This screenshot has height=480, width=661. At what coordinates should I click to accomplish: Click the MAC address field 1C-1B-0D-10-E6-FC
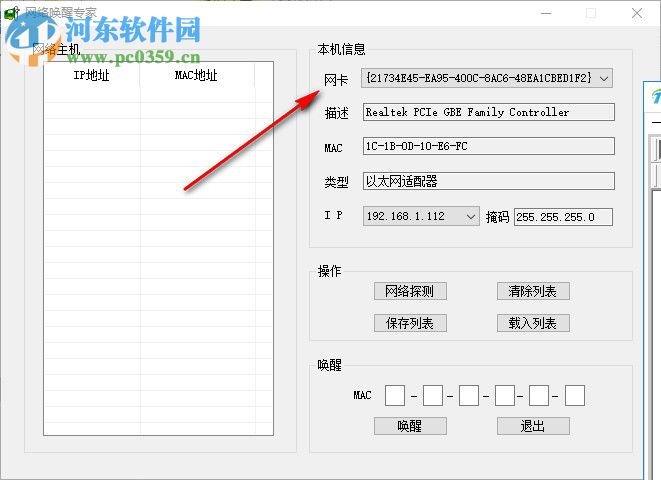[x=489, y=146]
